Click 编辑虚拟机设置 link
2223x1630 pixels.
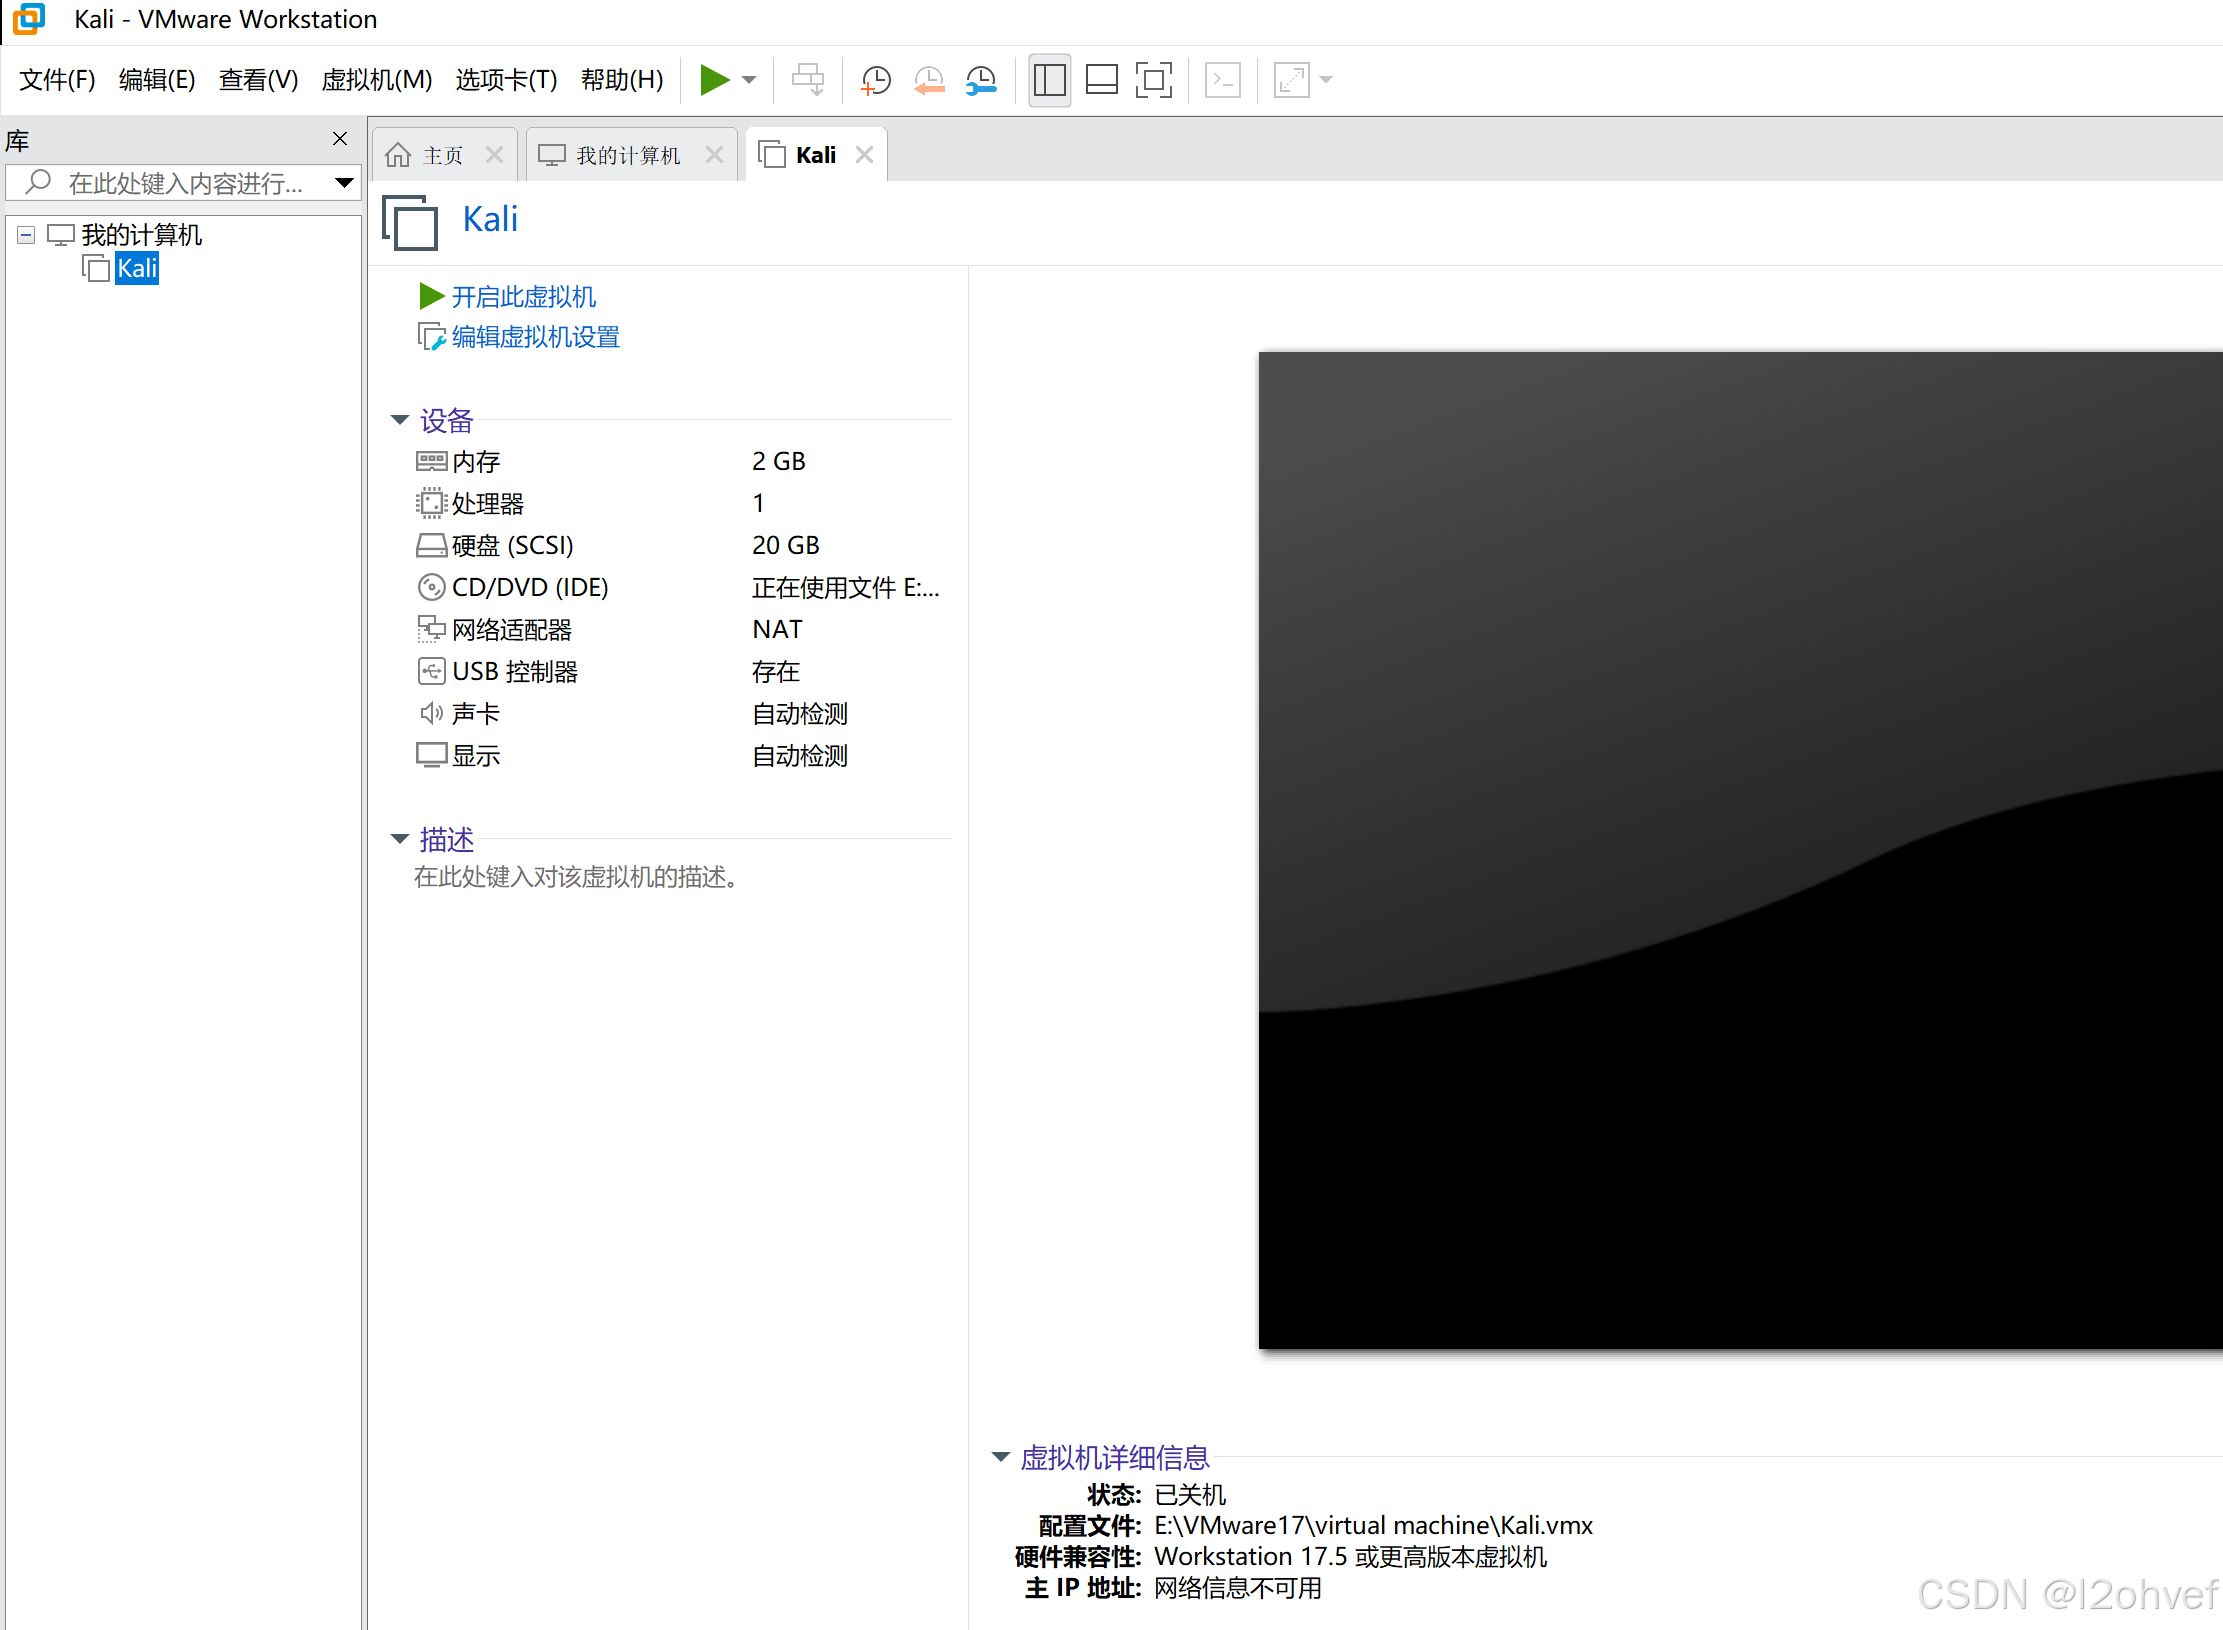tap(535, 338)
